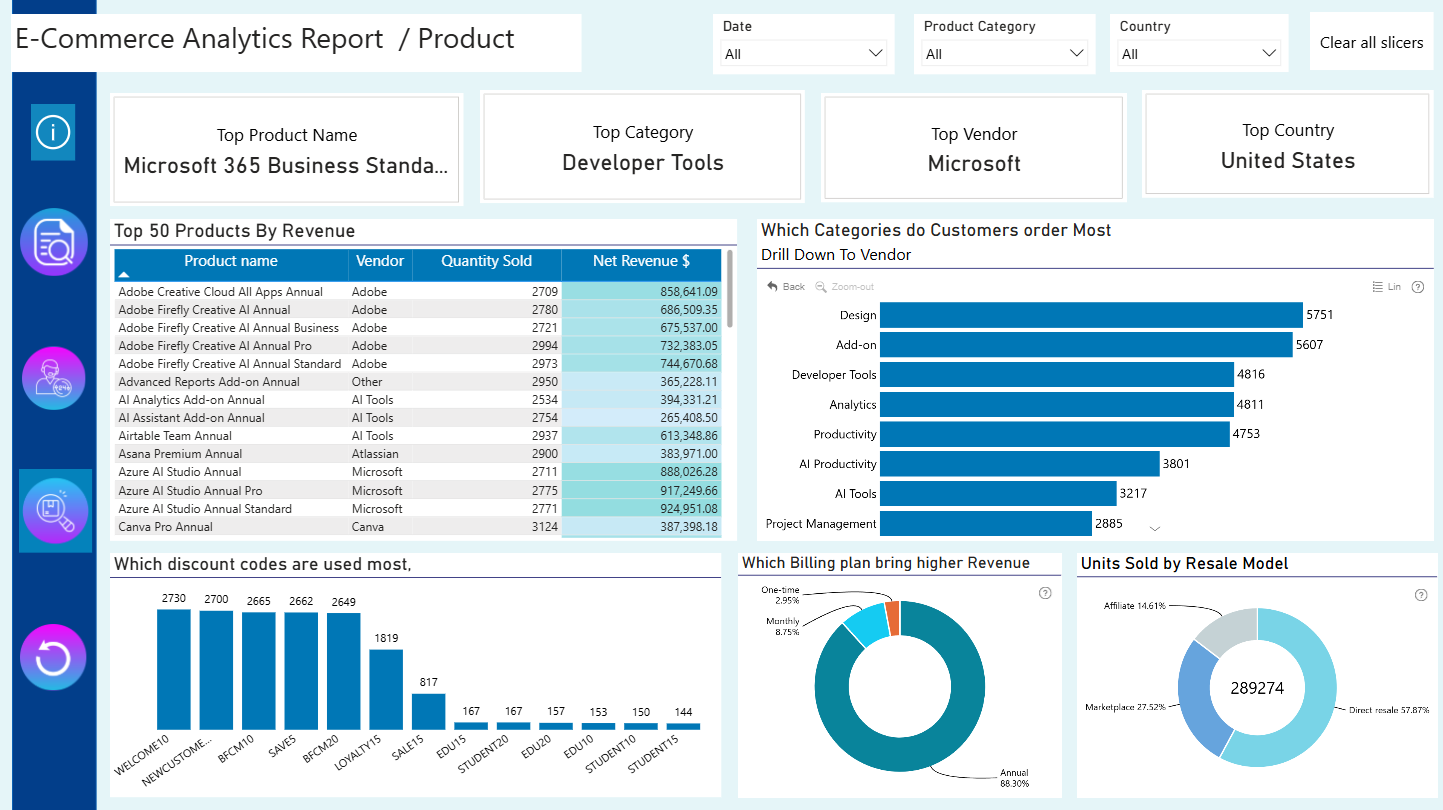Click Clear all slicers button
This screenshot has height=810, width=1443.
tap(1371, 42)
